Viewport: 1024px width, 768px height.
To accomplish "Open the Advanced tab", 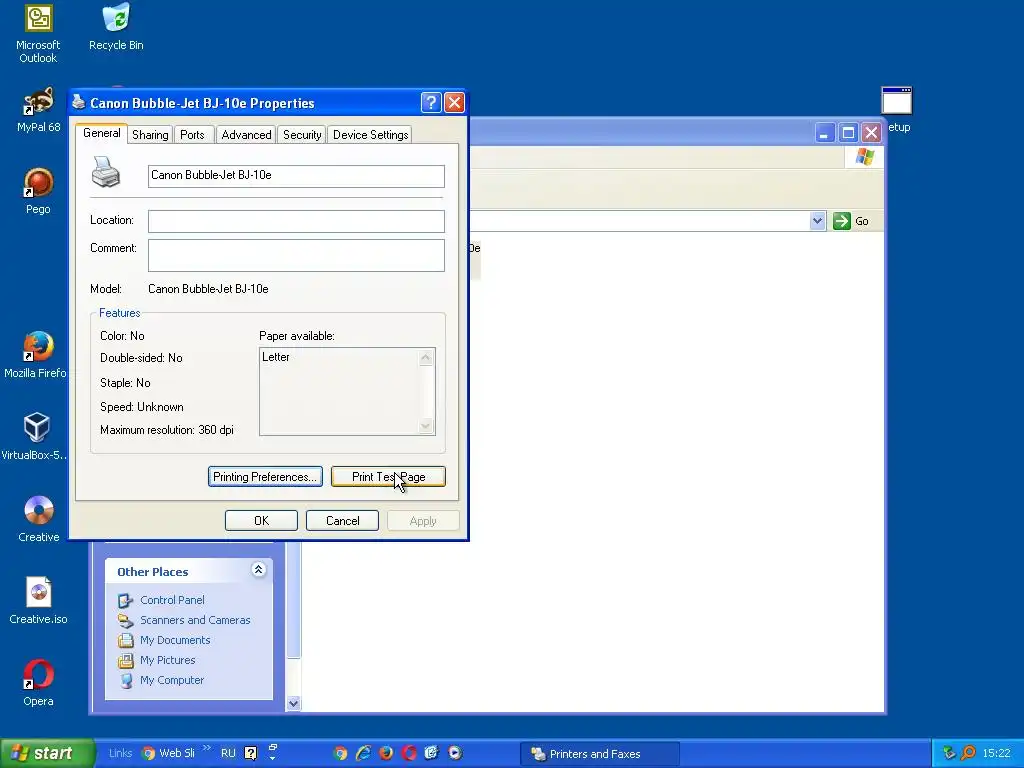I will coord(246,135).
